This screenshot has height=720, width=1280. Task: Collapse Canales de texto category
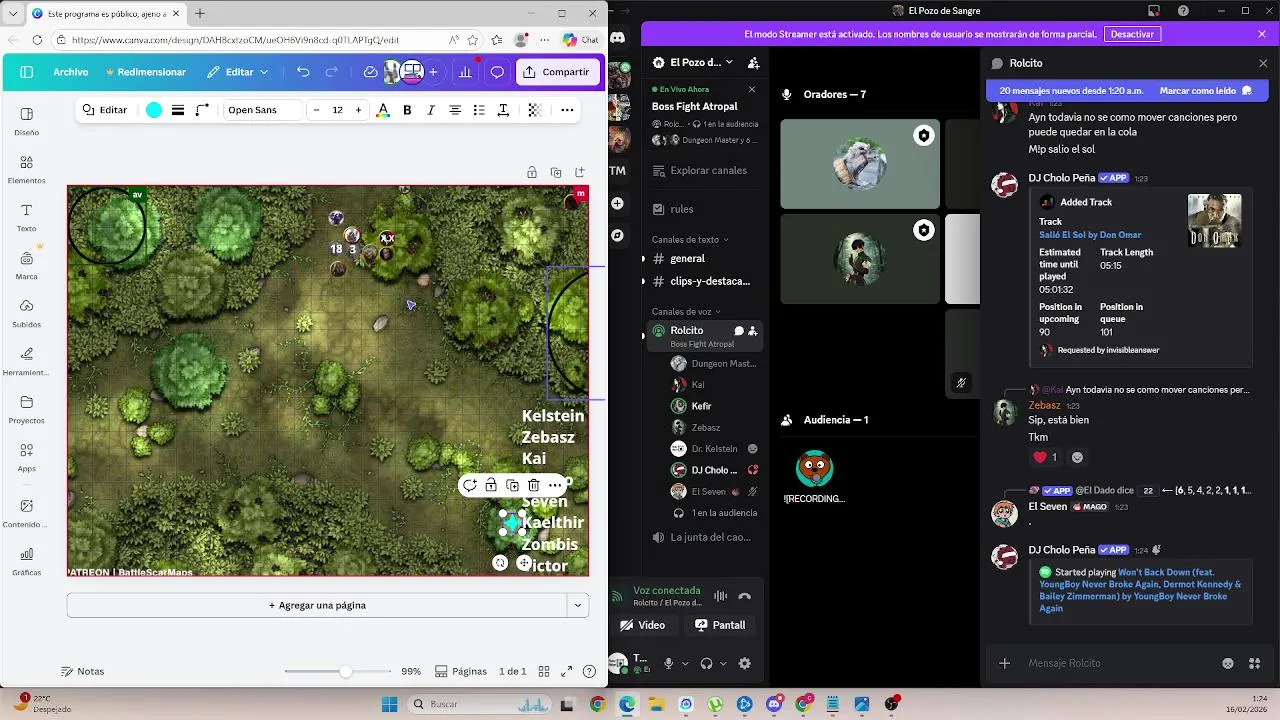[x=690, y=240]
